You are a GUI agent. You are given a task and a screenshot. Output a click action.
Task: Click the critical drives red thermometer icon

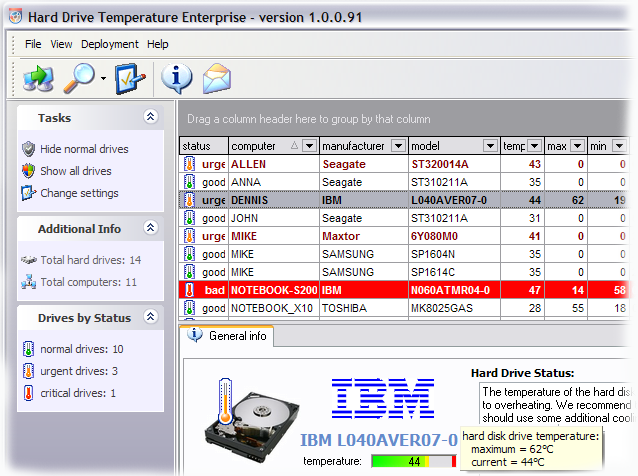click(28, 393)
